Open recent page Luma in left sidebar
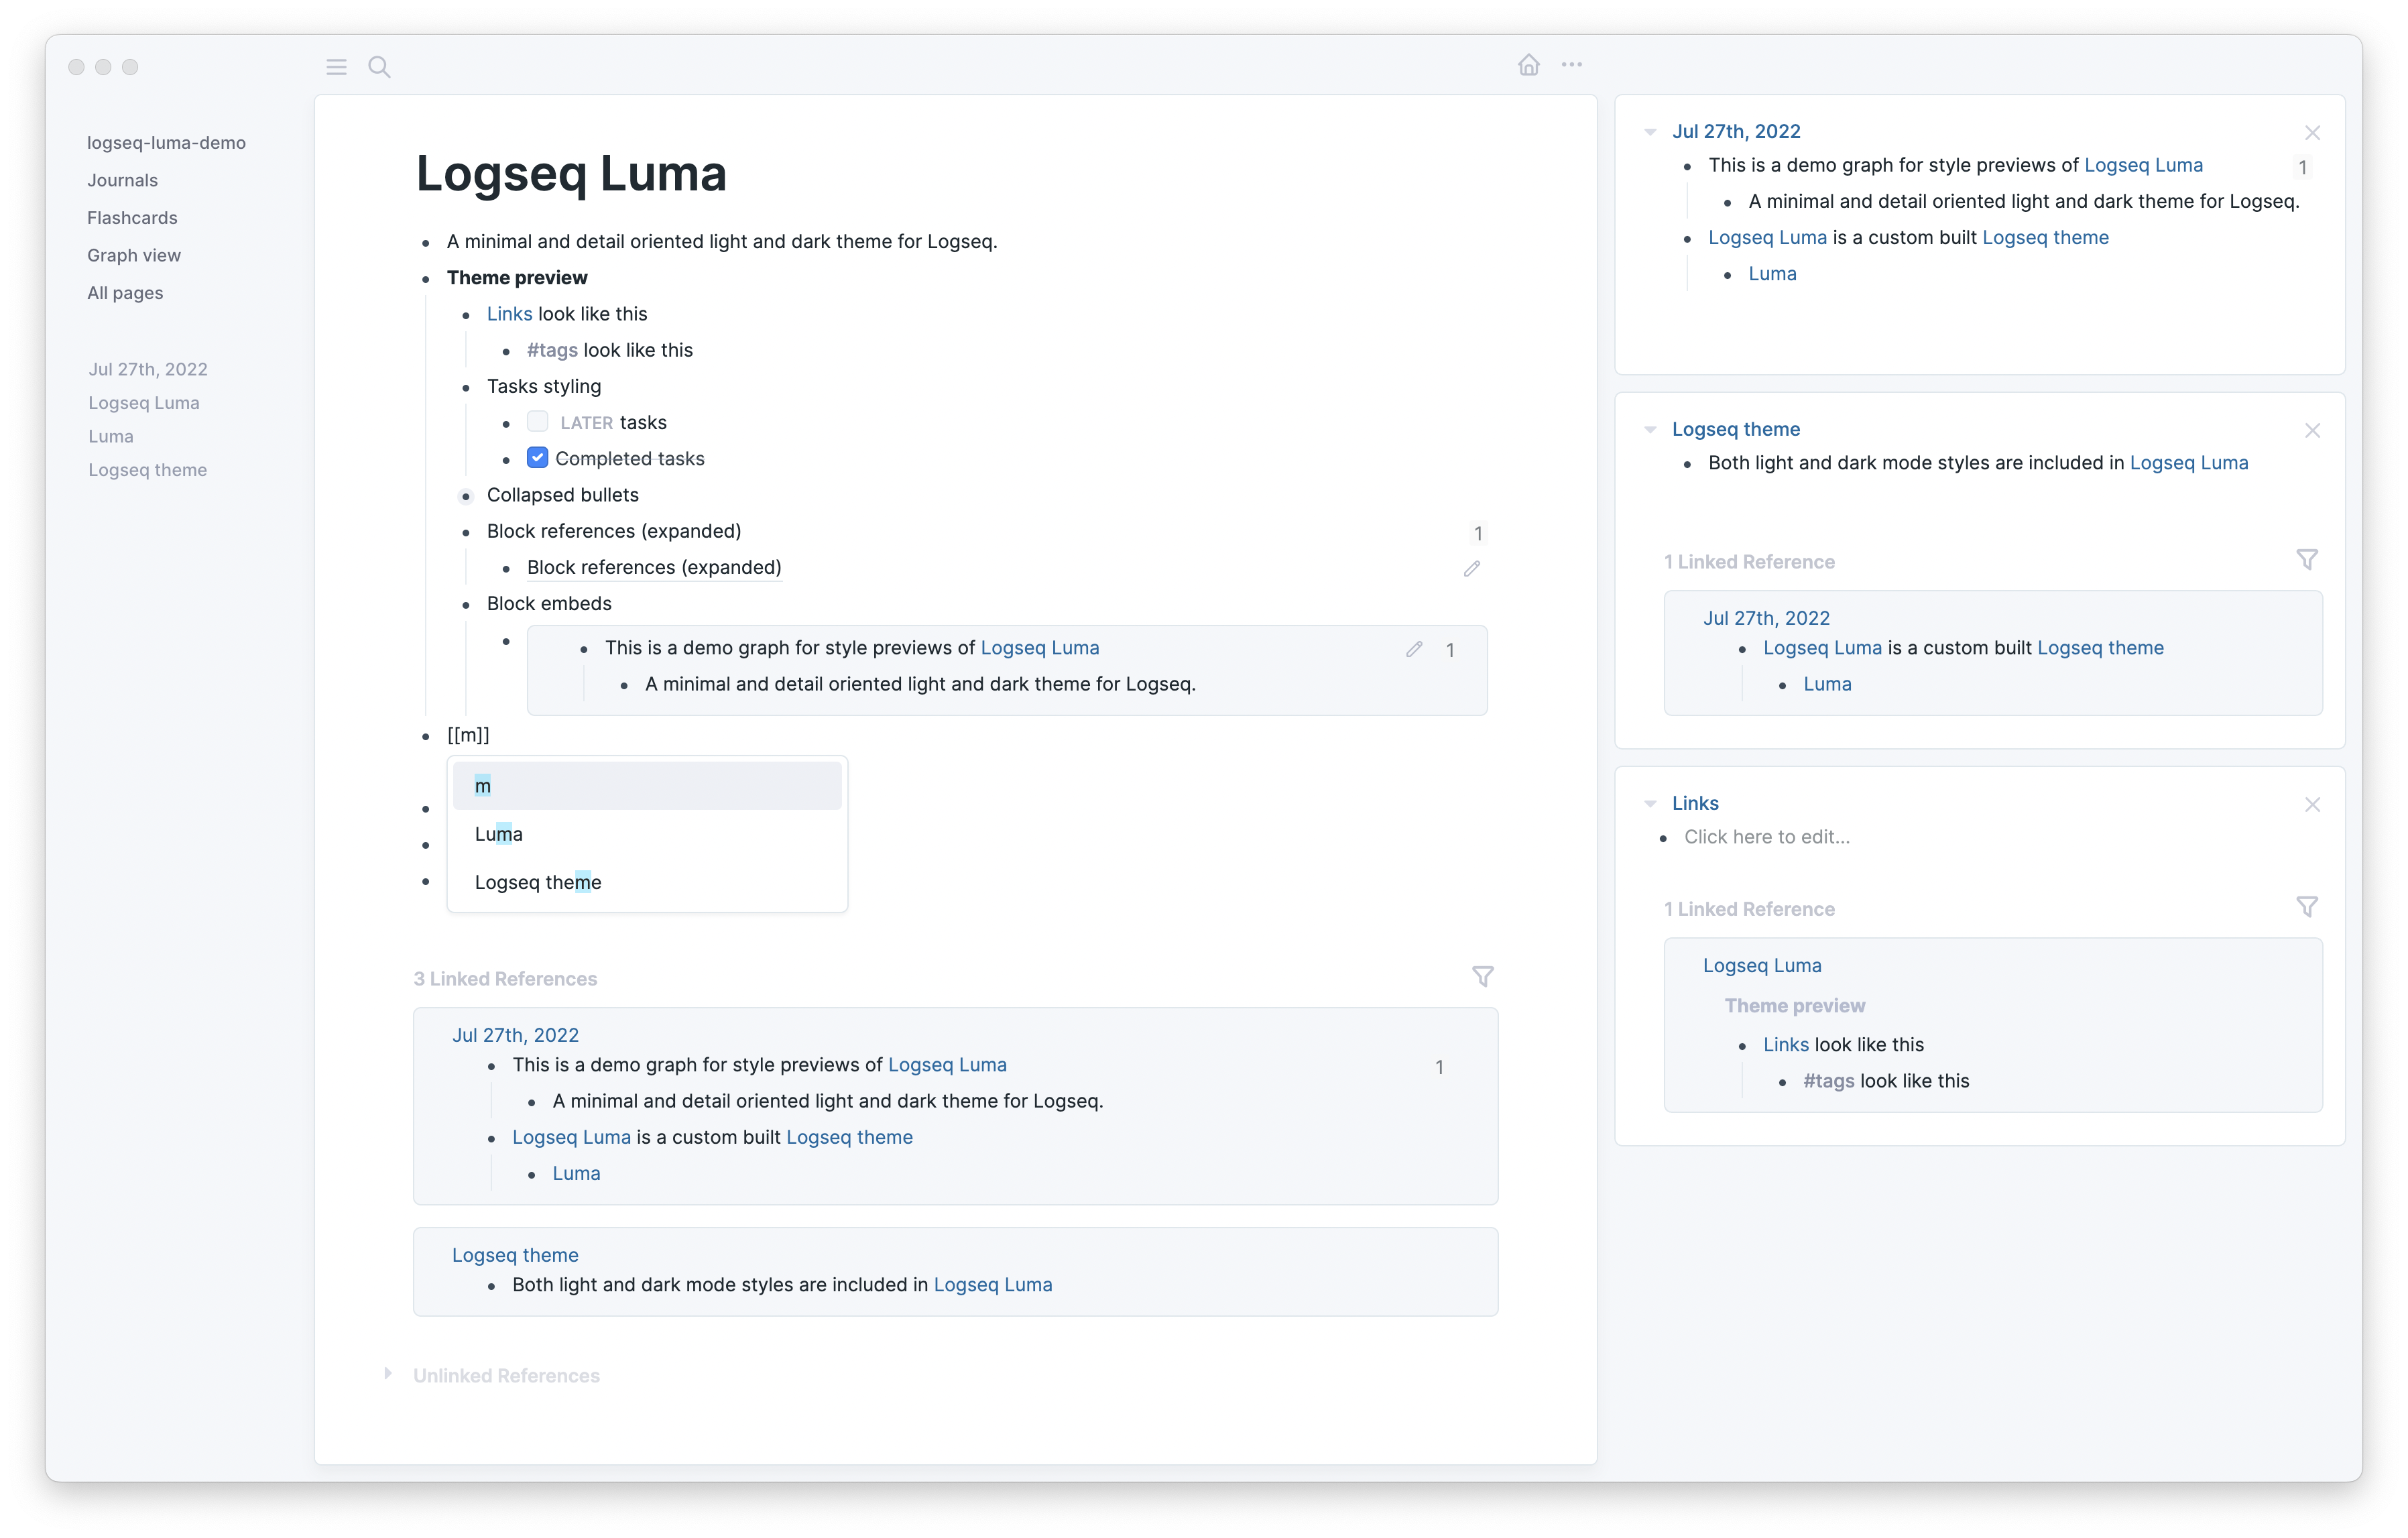Viewport: 2408px width, 1538px height. [x=111, y=436]
